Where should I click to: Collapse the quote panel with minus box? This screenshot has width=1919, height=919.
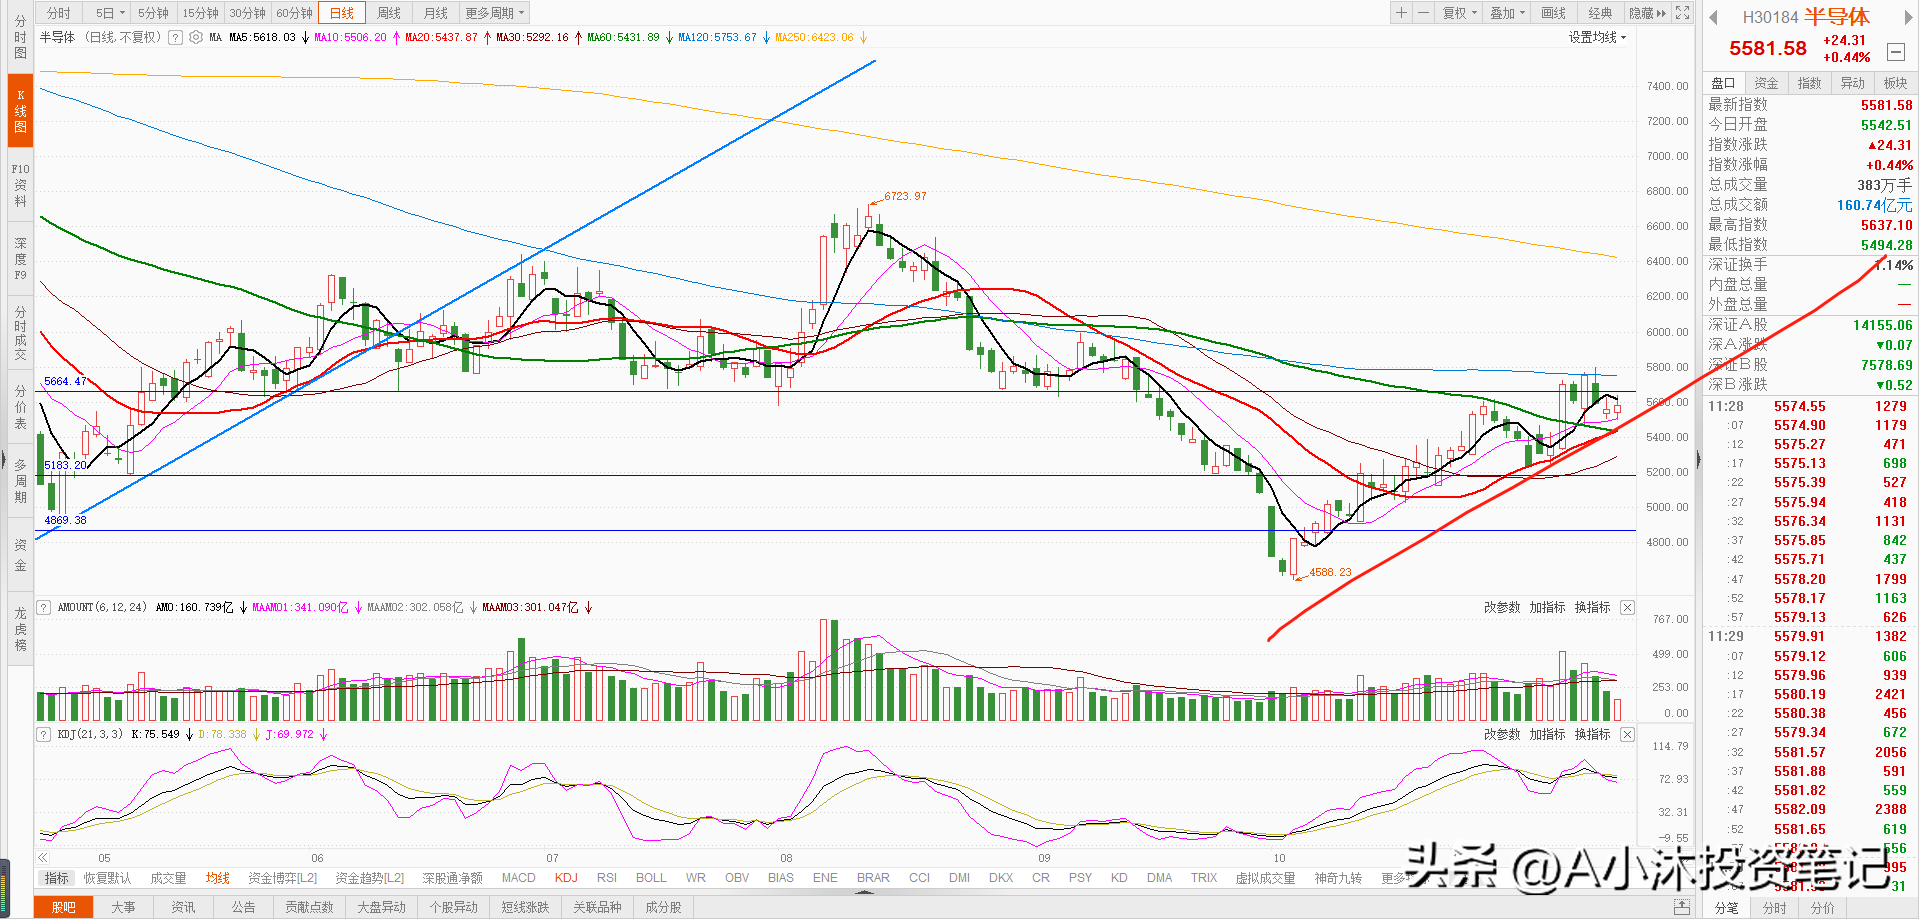click(x=1895, y=52)
